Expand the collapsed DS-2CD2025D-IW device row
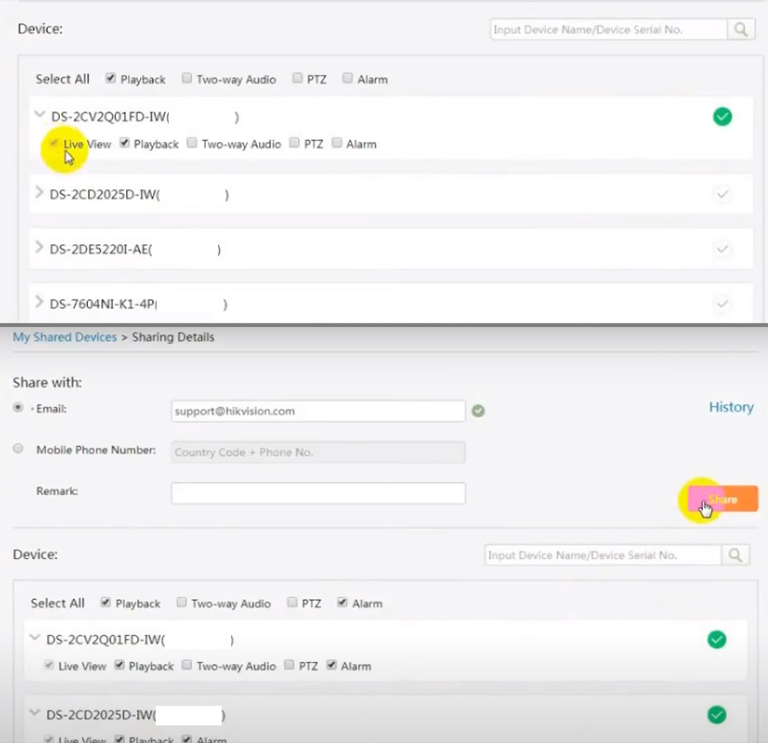This screenshot has height=746, width=768. click(x=39, y=192)
